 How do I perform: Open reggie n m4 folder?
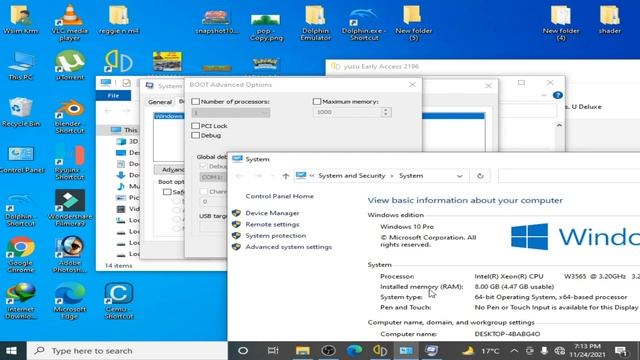[119, 19]
